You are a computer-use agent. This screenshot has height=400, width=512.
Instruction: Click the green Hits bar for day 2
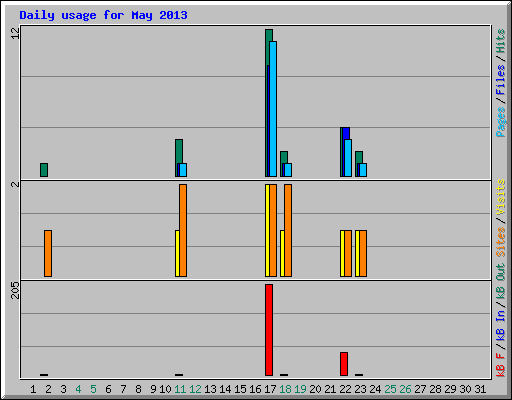coord(44,170)
